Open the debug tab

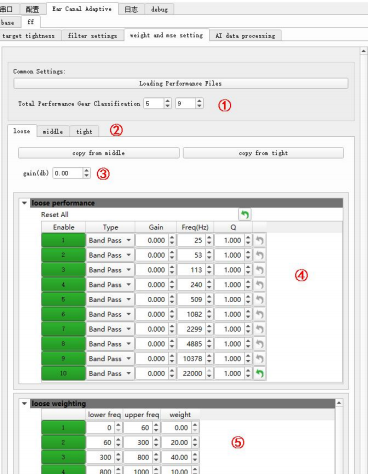pyautogui.click(x=159, y=9)
